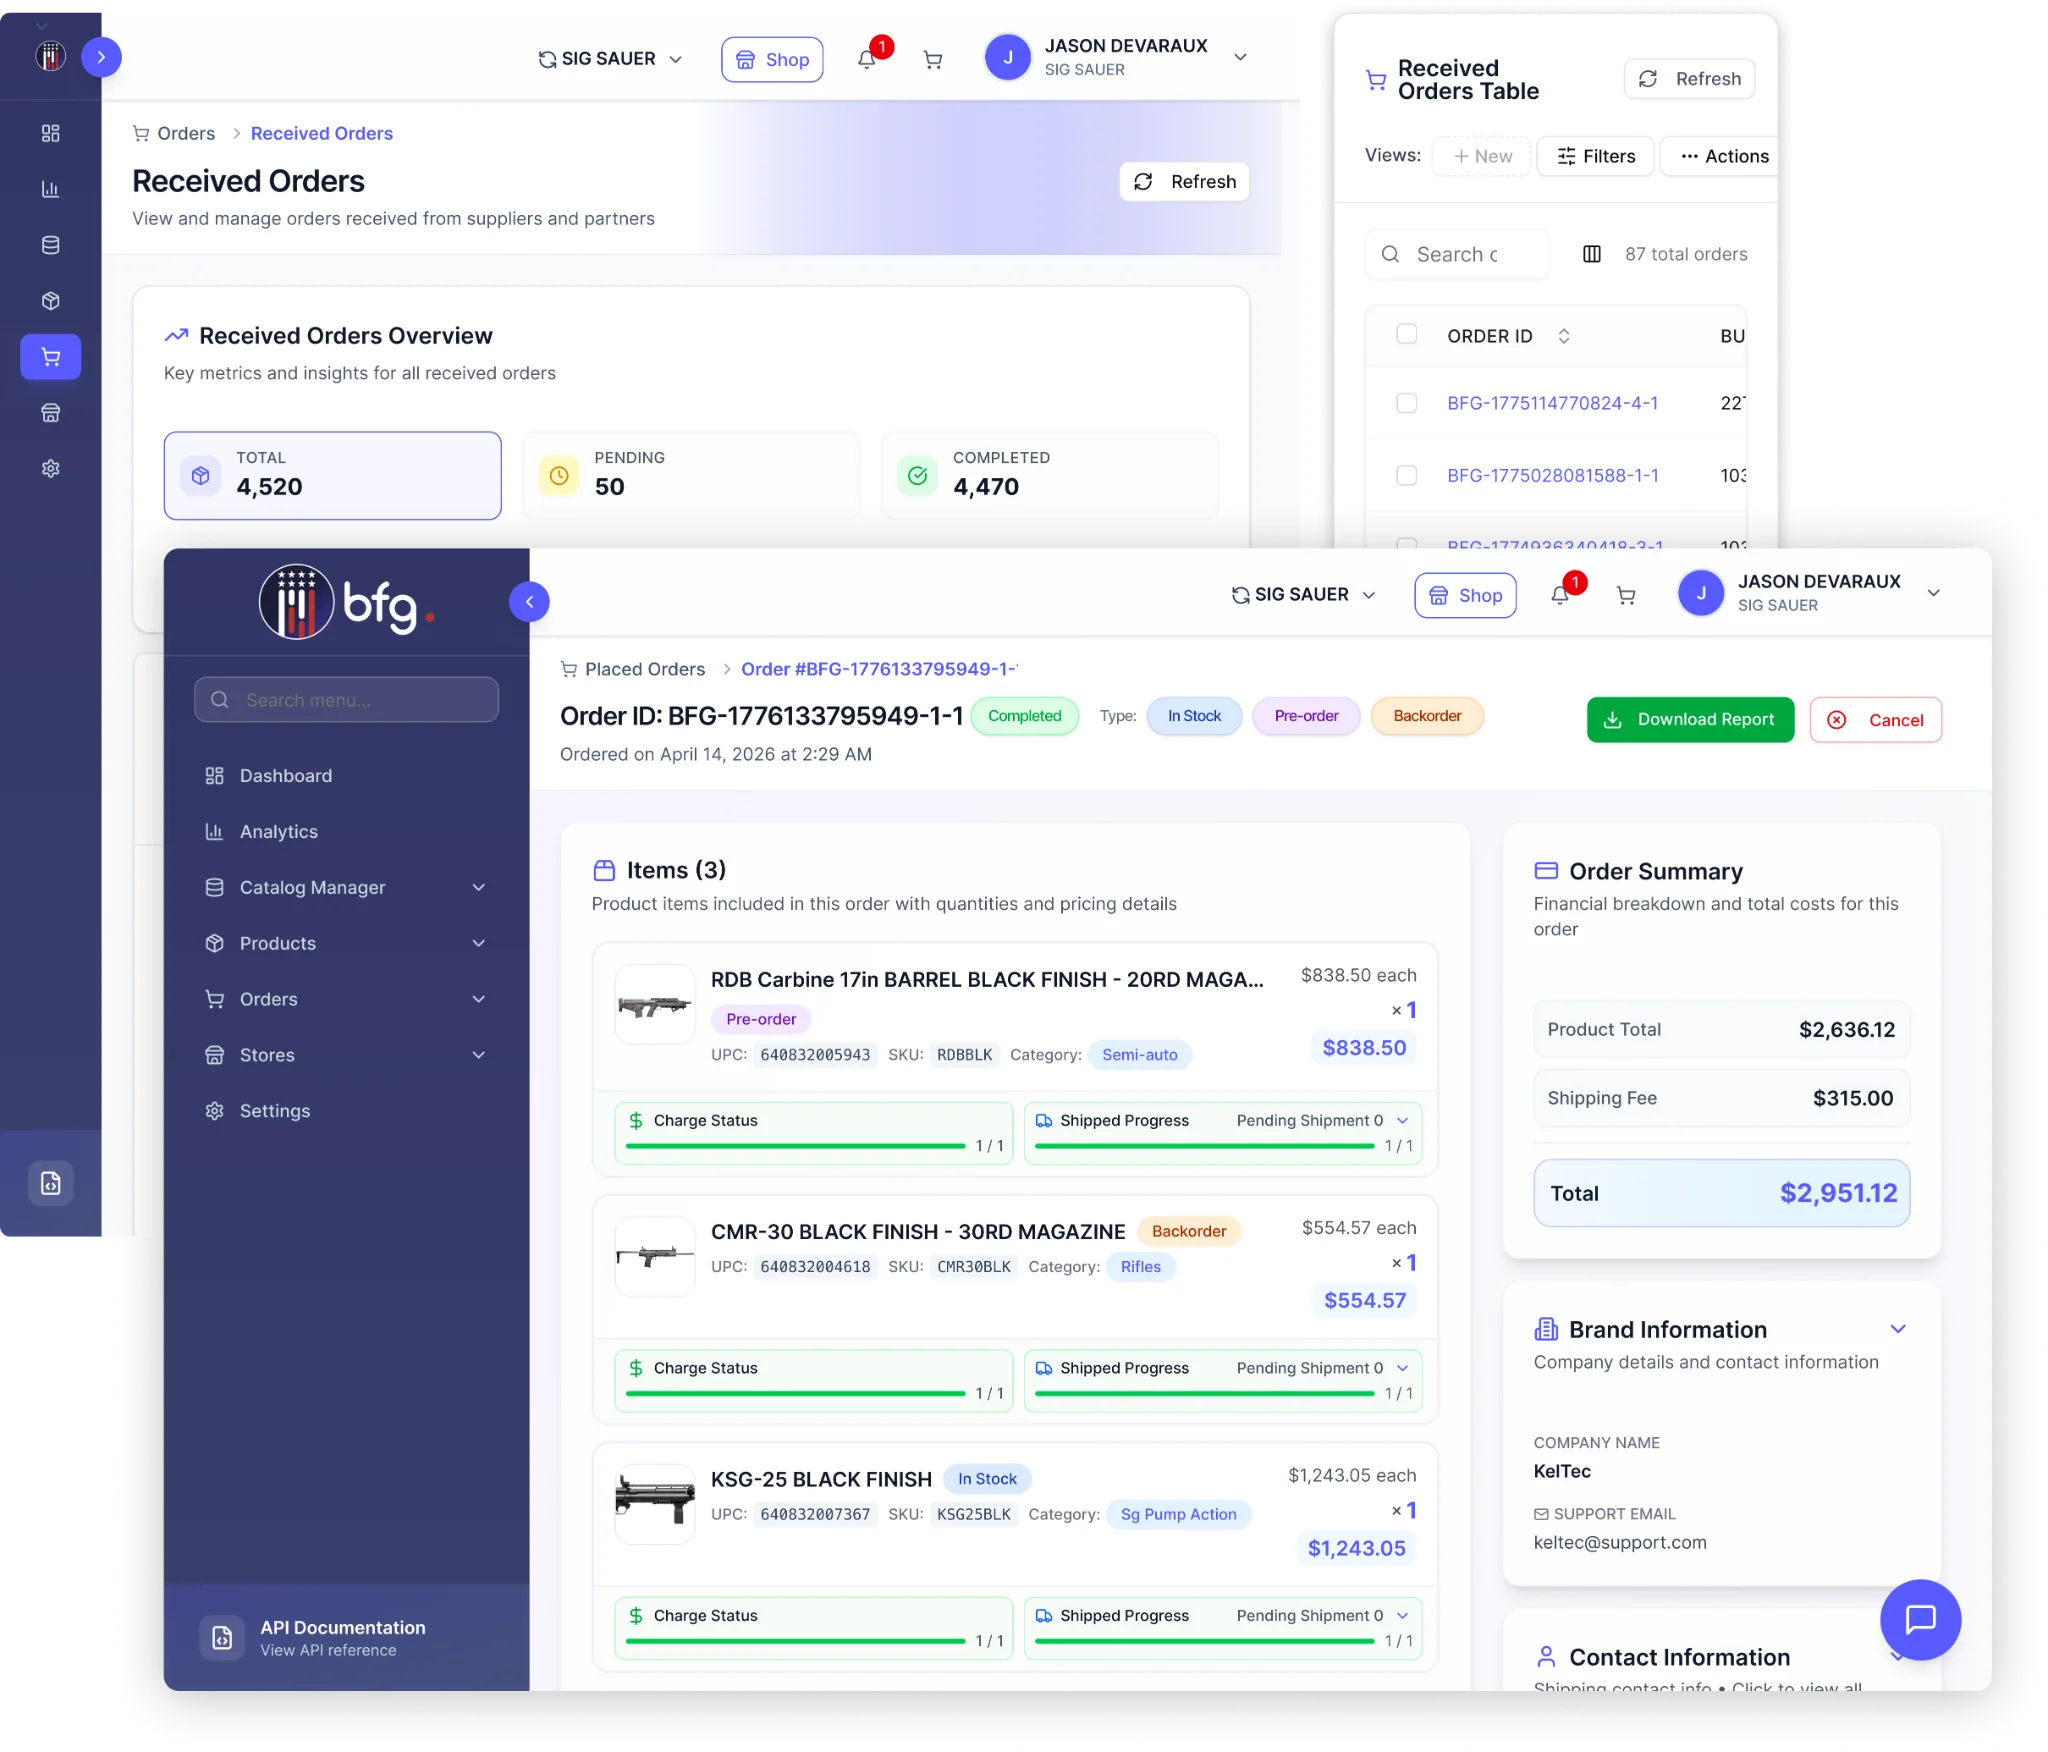Image resolution: width=2048 pixels, height=1752 pixels.
Task: Click the notification bell in the Received Orders window
Action: 866,59
